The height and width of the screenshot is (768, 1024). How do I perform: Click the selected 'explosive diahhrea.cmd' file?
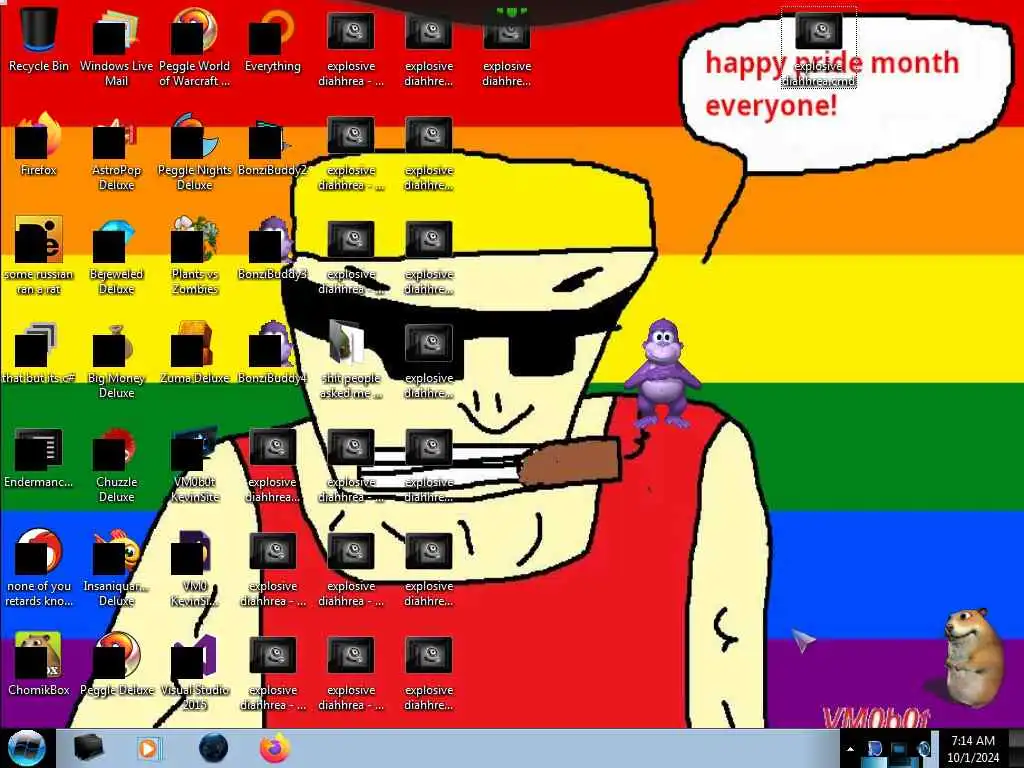[x=819, y=47]
